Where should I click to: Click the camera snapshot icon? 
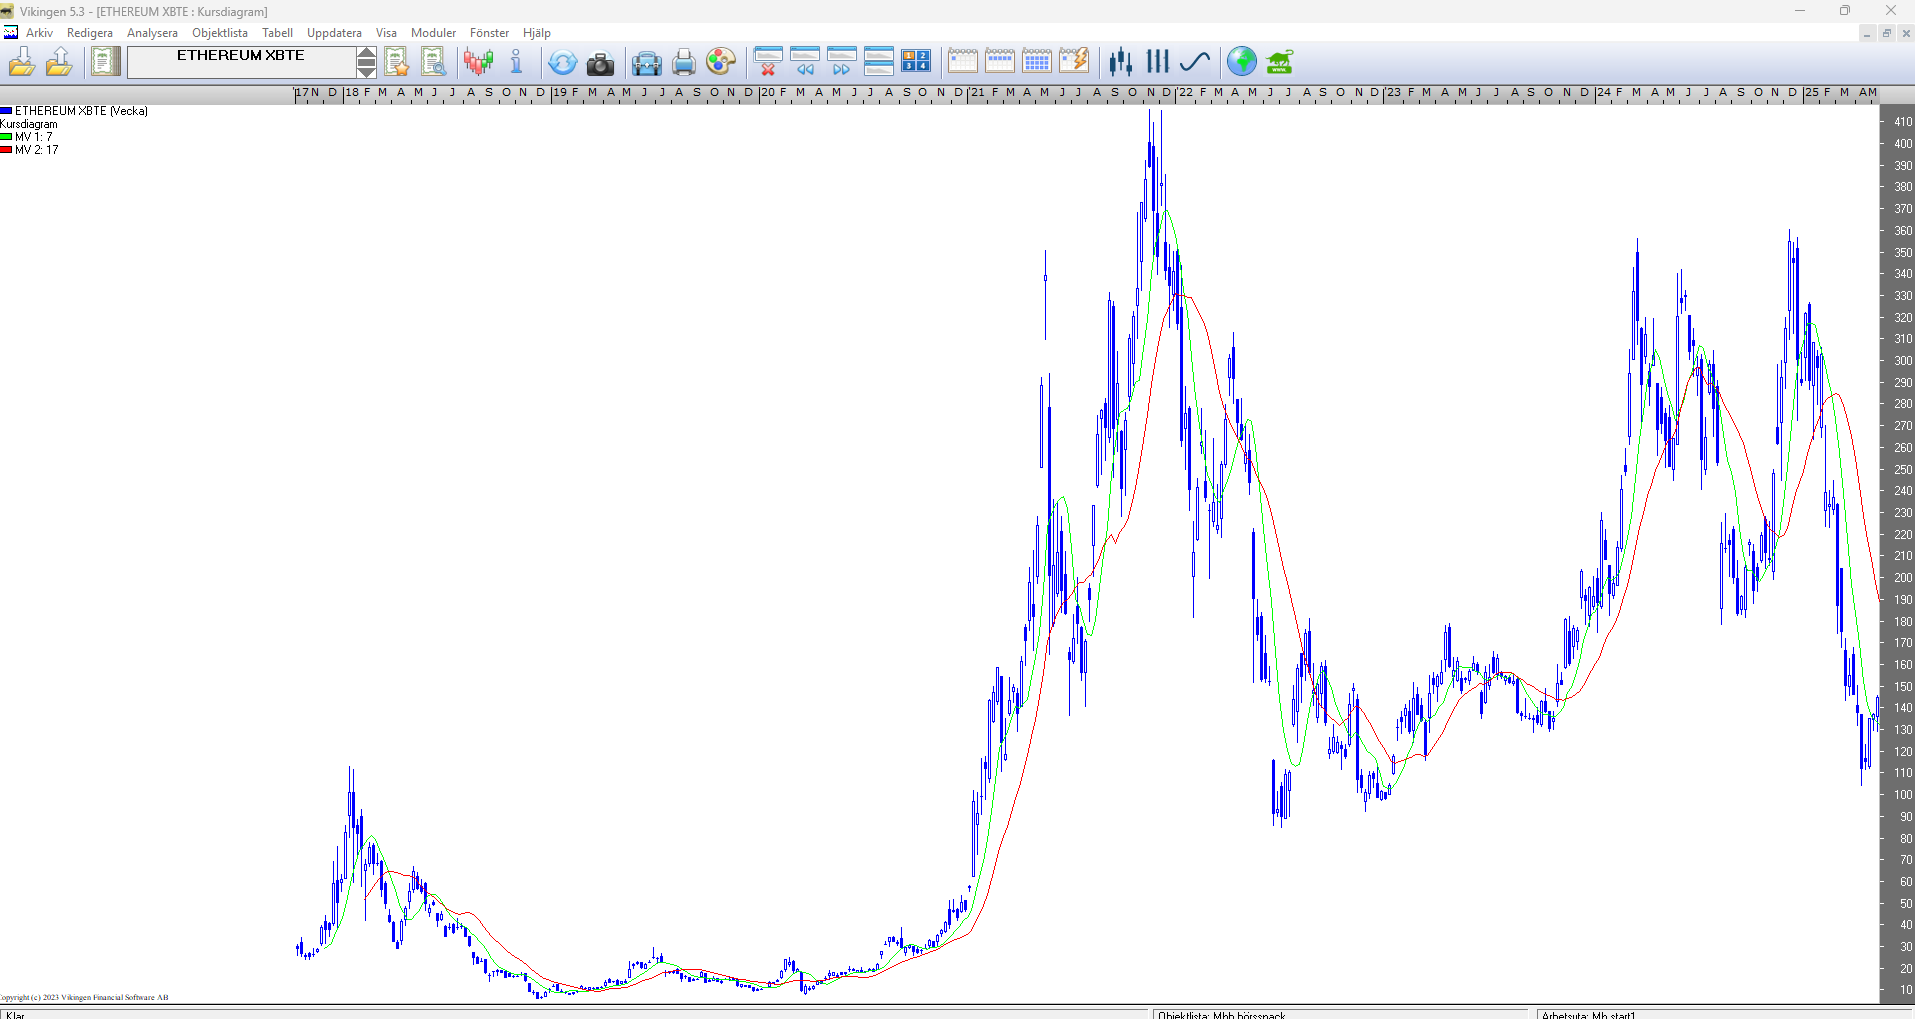pyautogui.click(x=600, y=64)
